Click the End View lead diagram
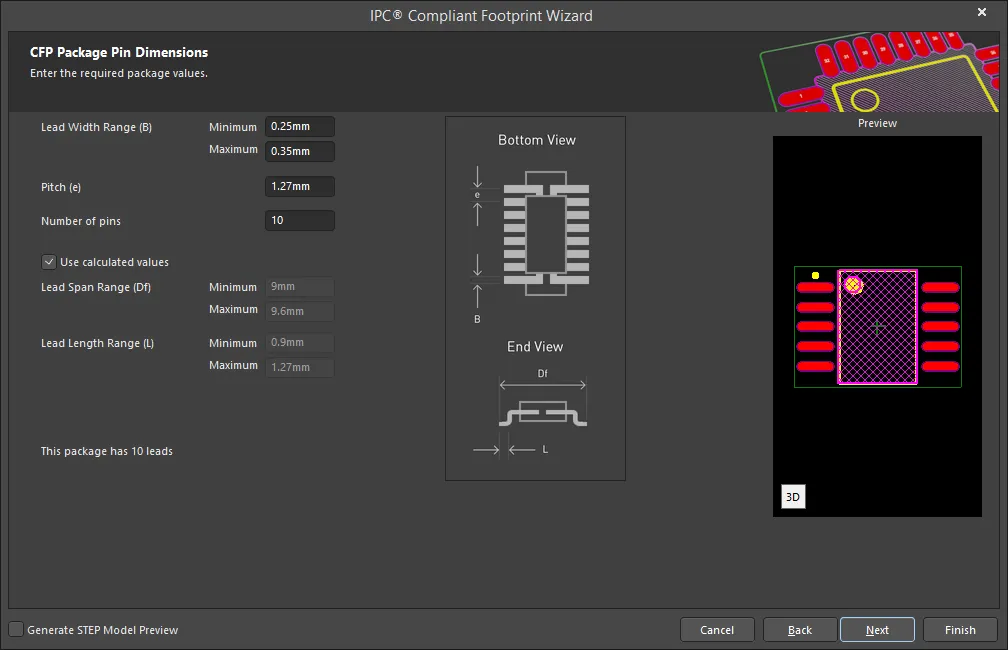1008x650 pixels. click(543, 413)
